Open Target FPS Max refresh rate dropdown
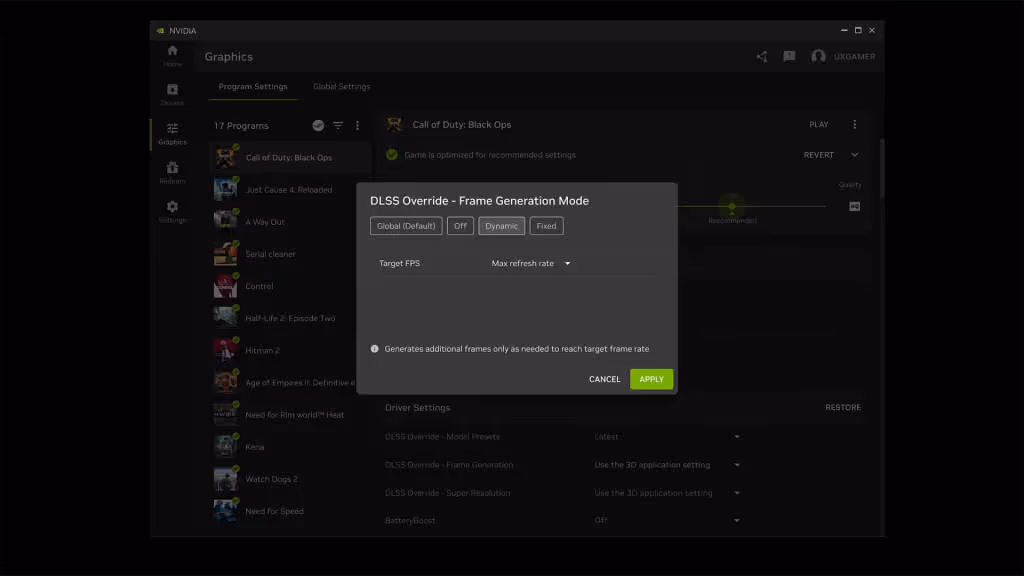Image resolution: width=1024 pixels, height=576 pixels. (x=531, y=264)
